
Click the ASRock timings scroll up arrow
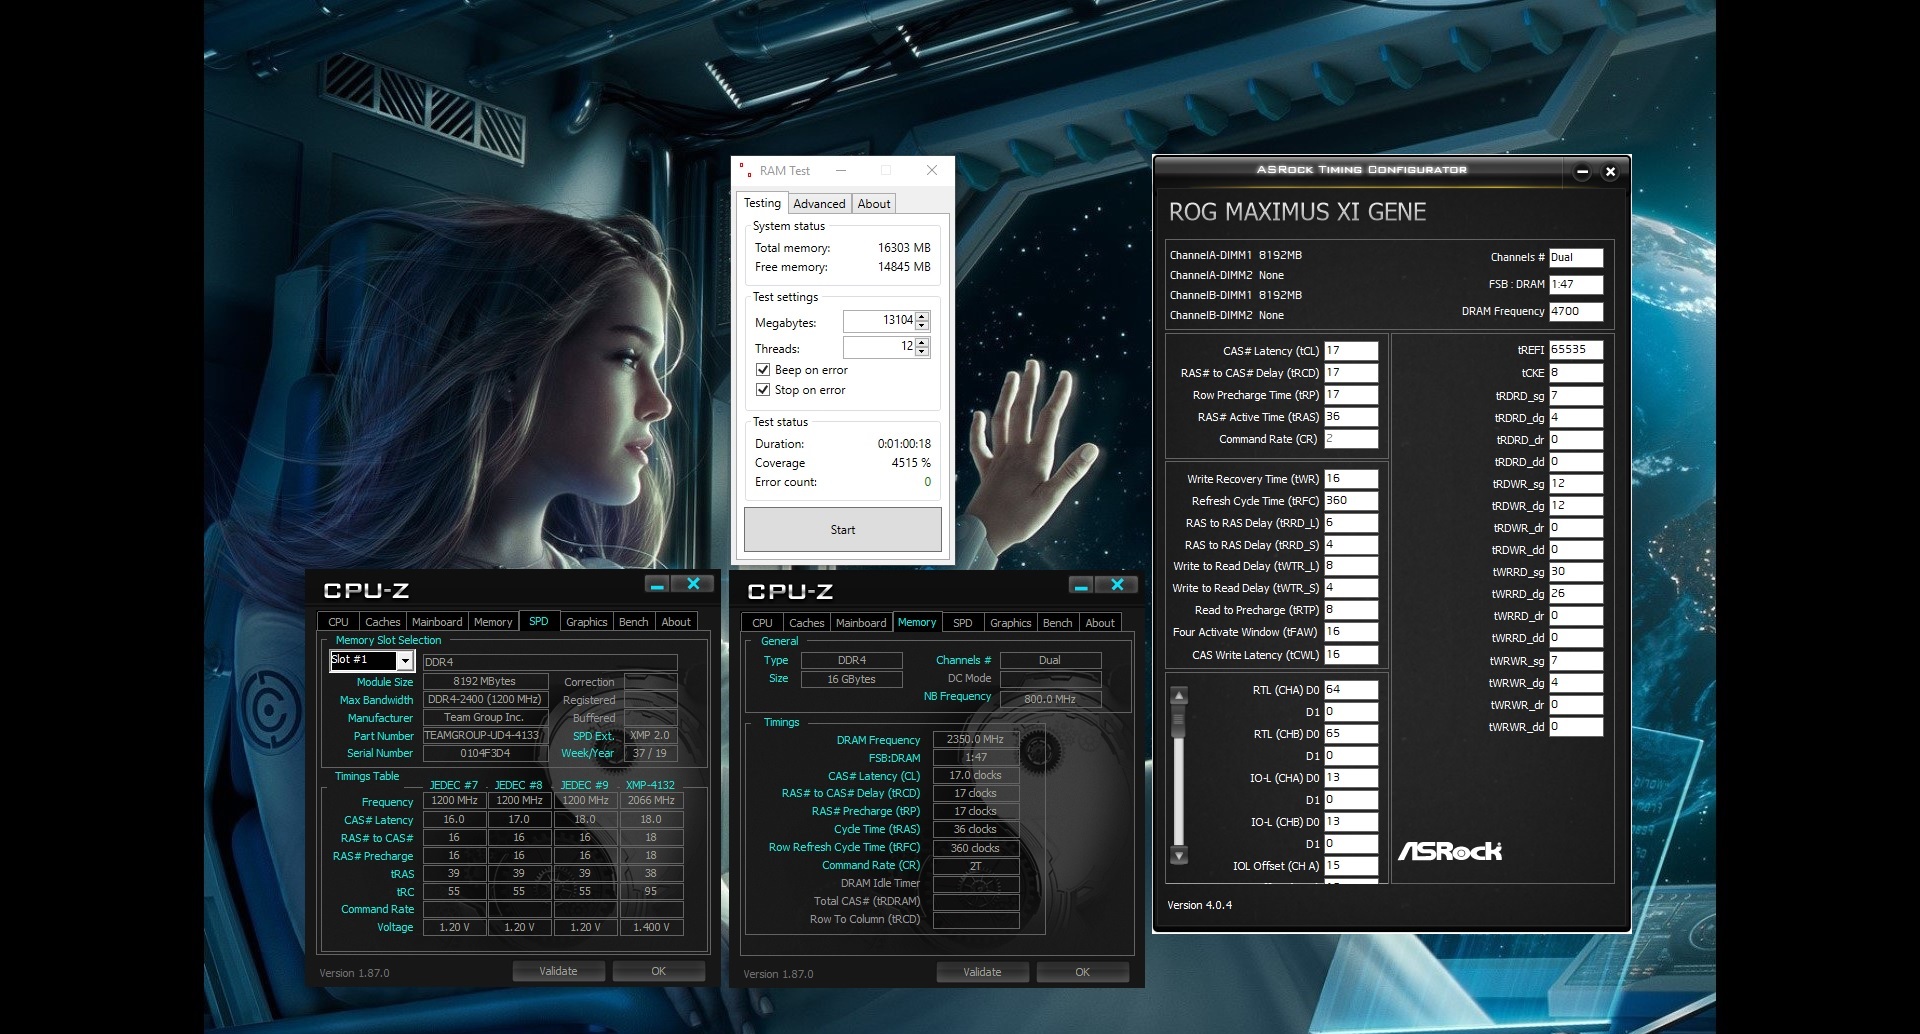(1179, 695)
